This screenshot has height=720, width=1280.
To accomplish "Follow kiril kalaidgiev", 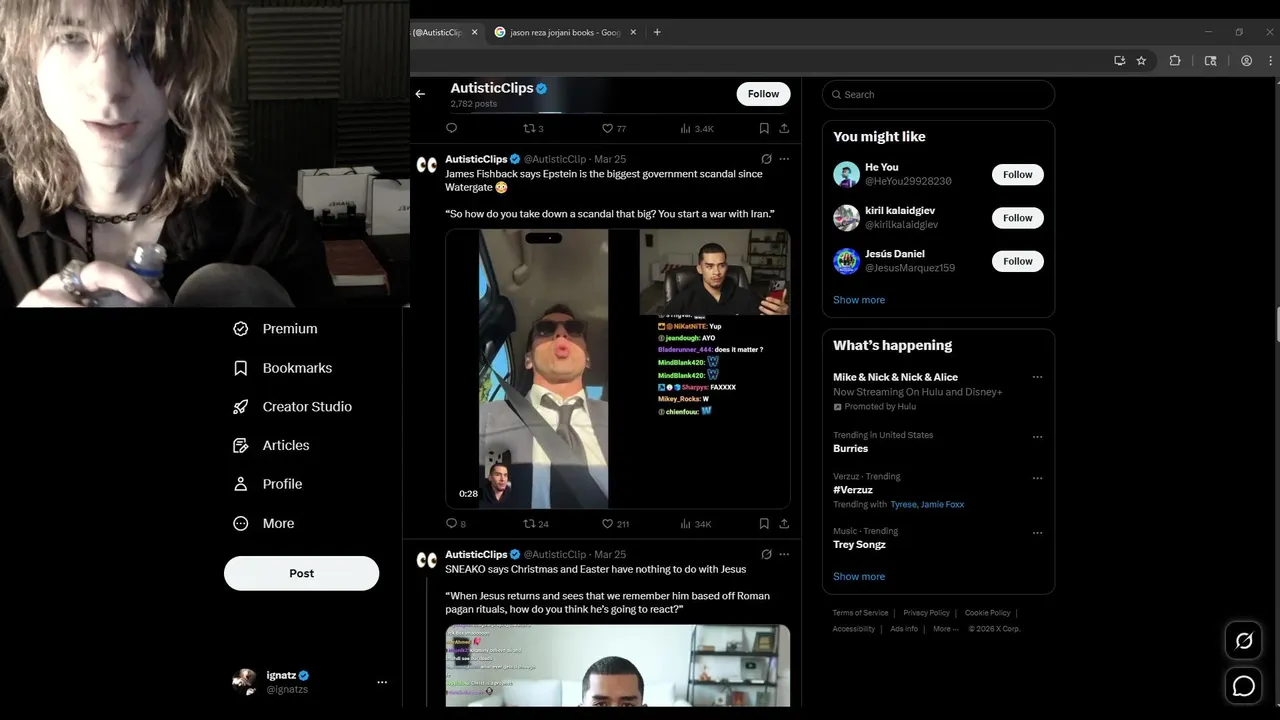I will click(1017, 218).
